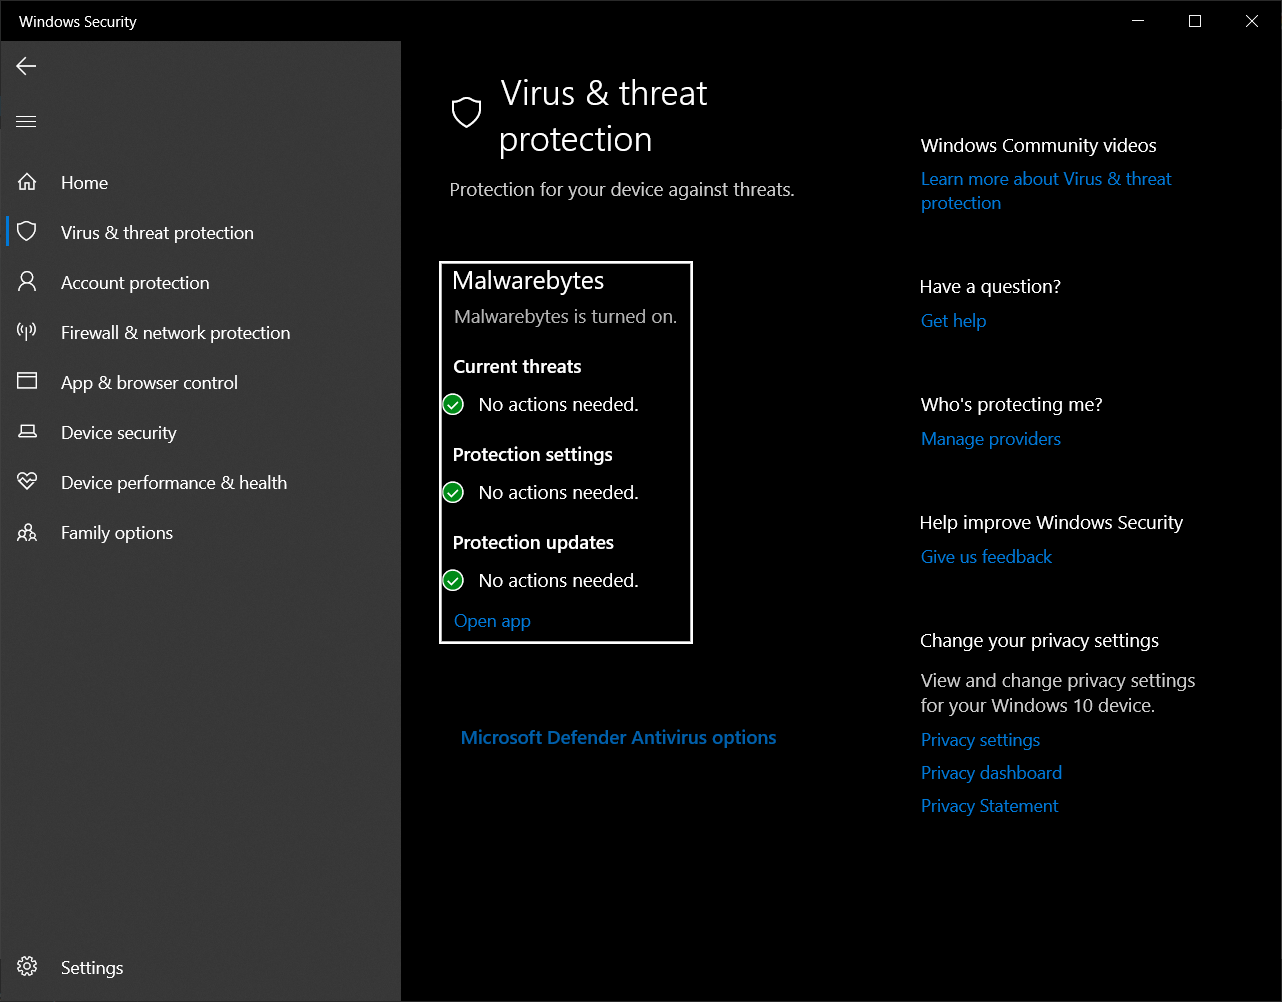Click the Protection updates heading

[x=533, y=543]
